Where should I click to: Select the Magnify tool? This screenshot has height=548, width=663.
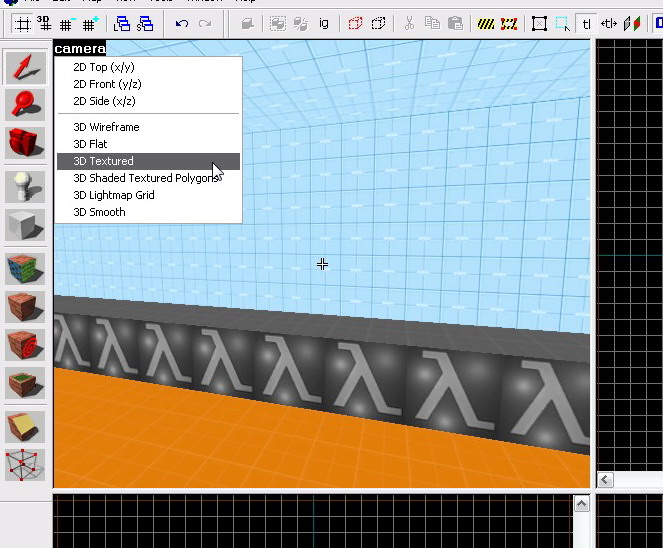[x=25, y=104]
